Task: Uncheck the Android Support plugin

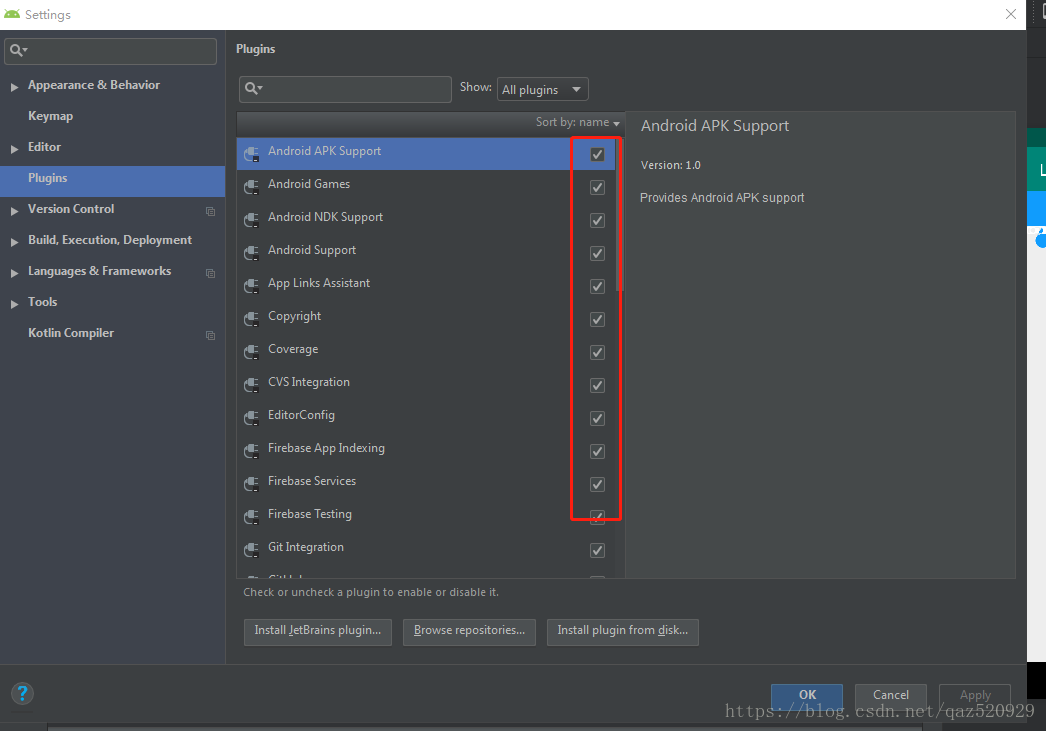Action: pos(597,253)
